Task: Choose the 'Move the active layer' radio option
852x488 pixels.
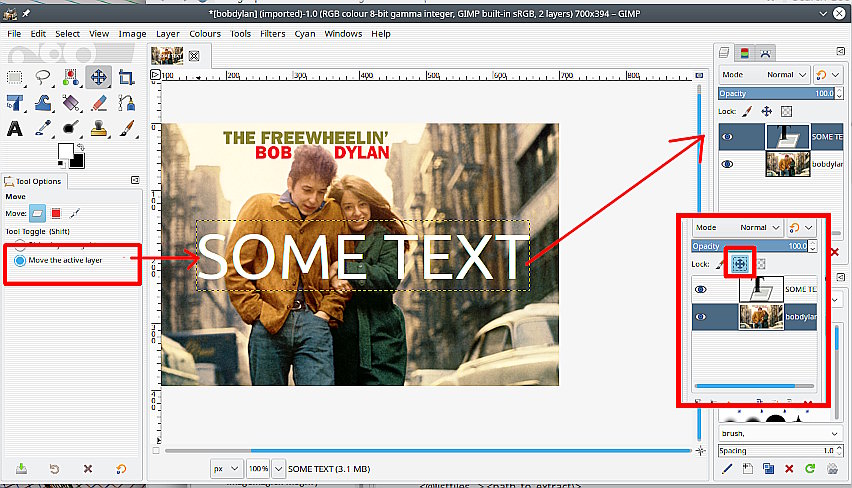Action: 20,260
